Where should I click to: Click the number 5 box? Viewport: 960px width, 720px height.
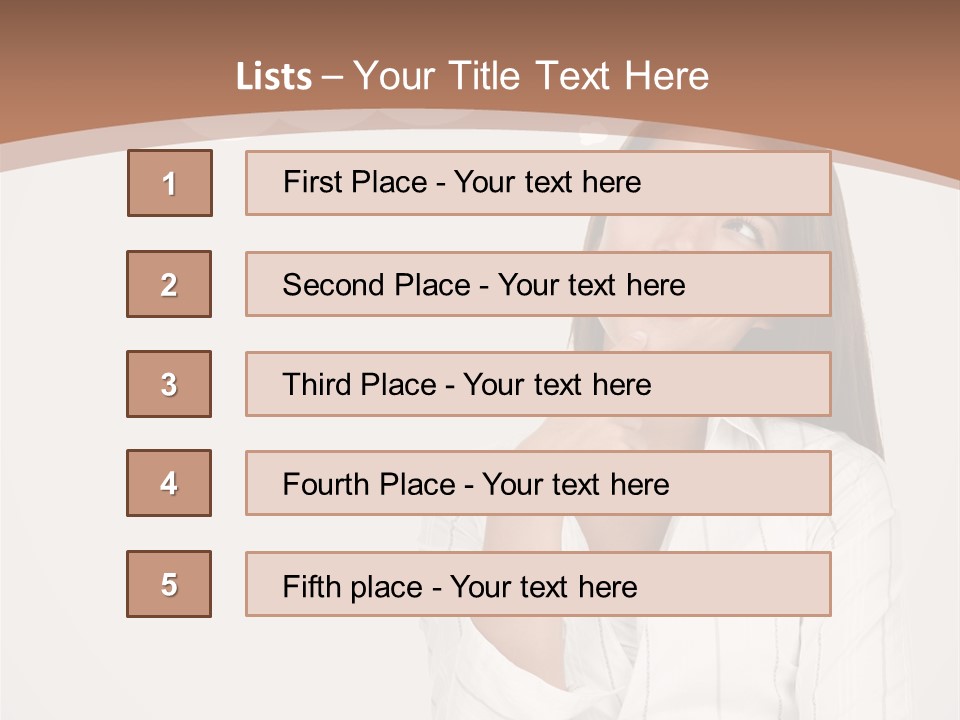[169, 584]
